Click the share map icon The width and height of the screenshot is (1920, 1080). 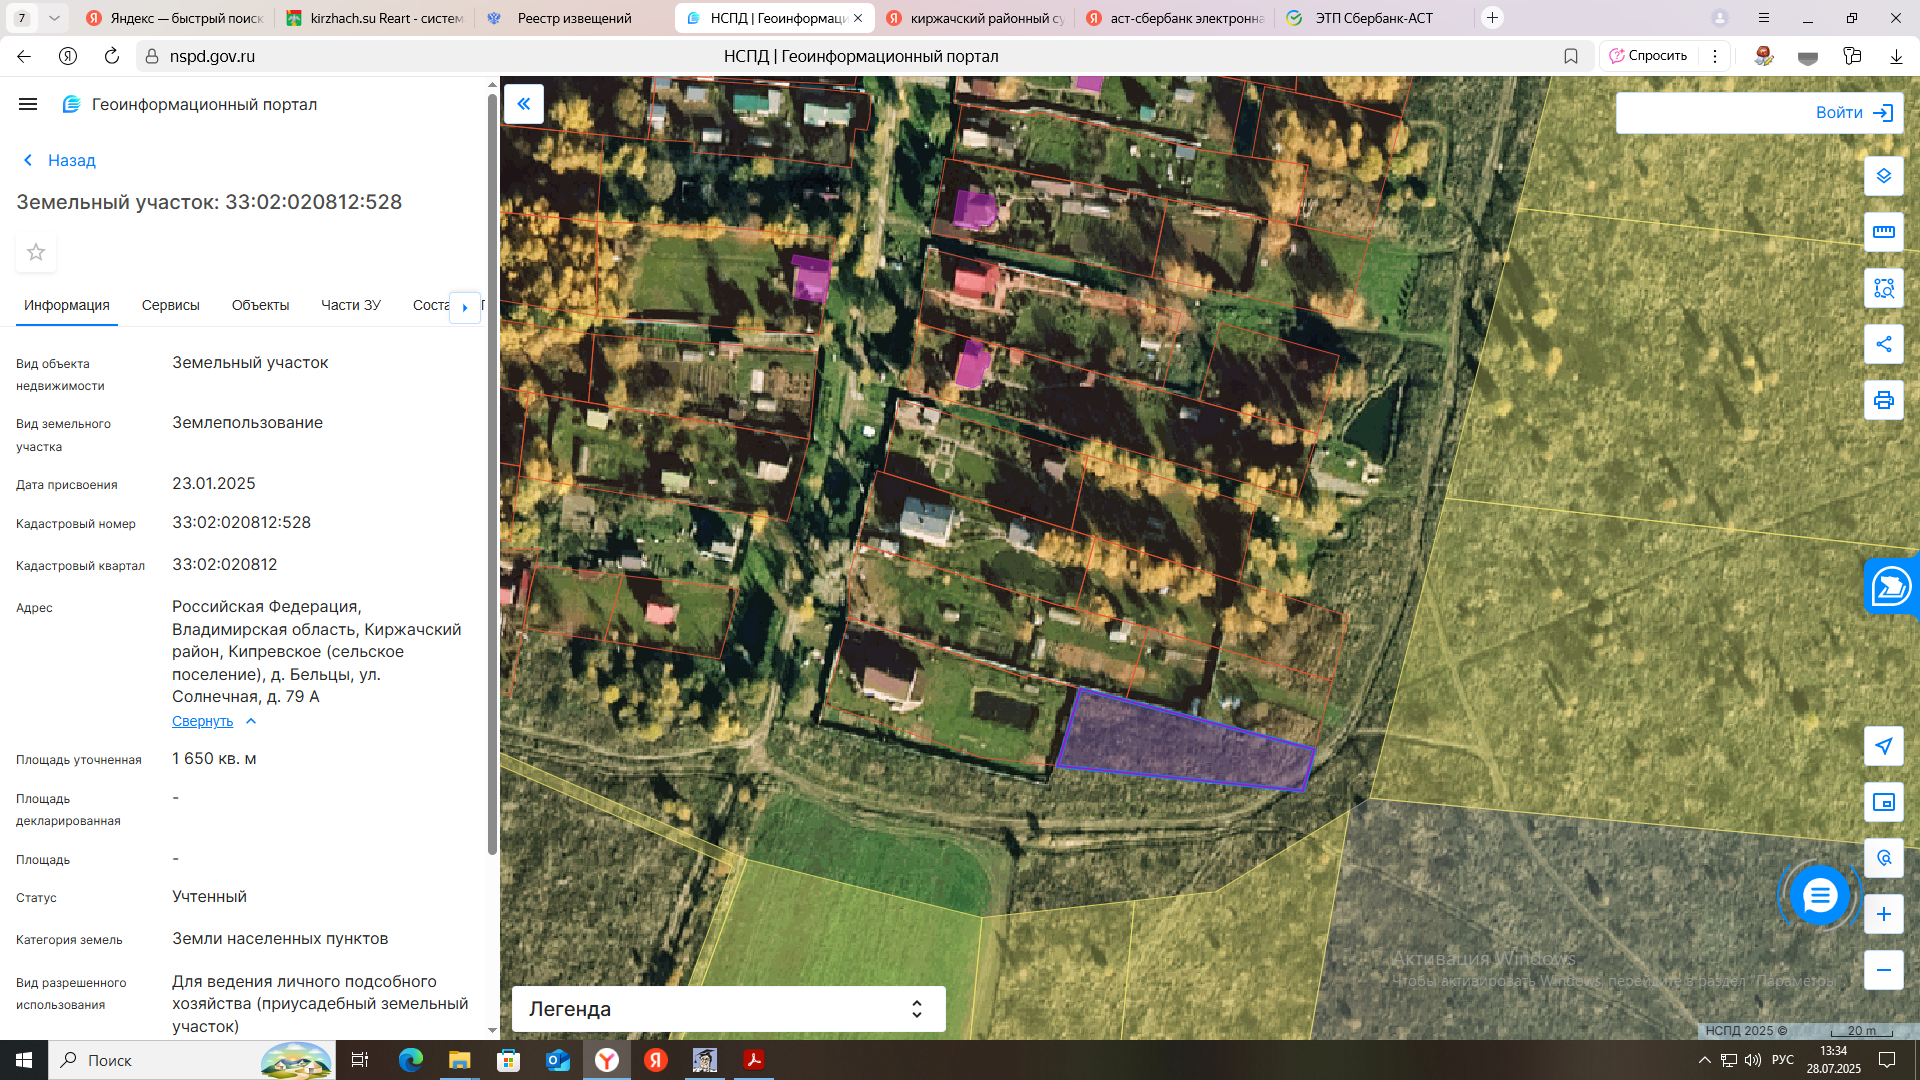point(1883,344)
